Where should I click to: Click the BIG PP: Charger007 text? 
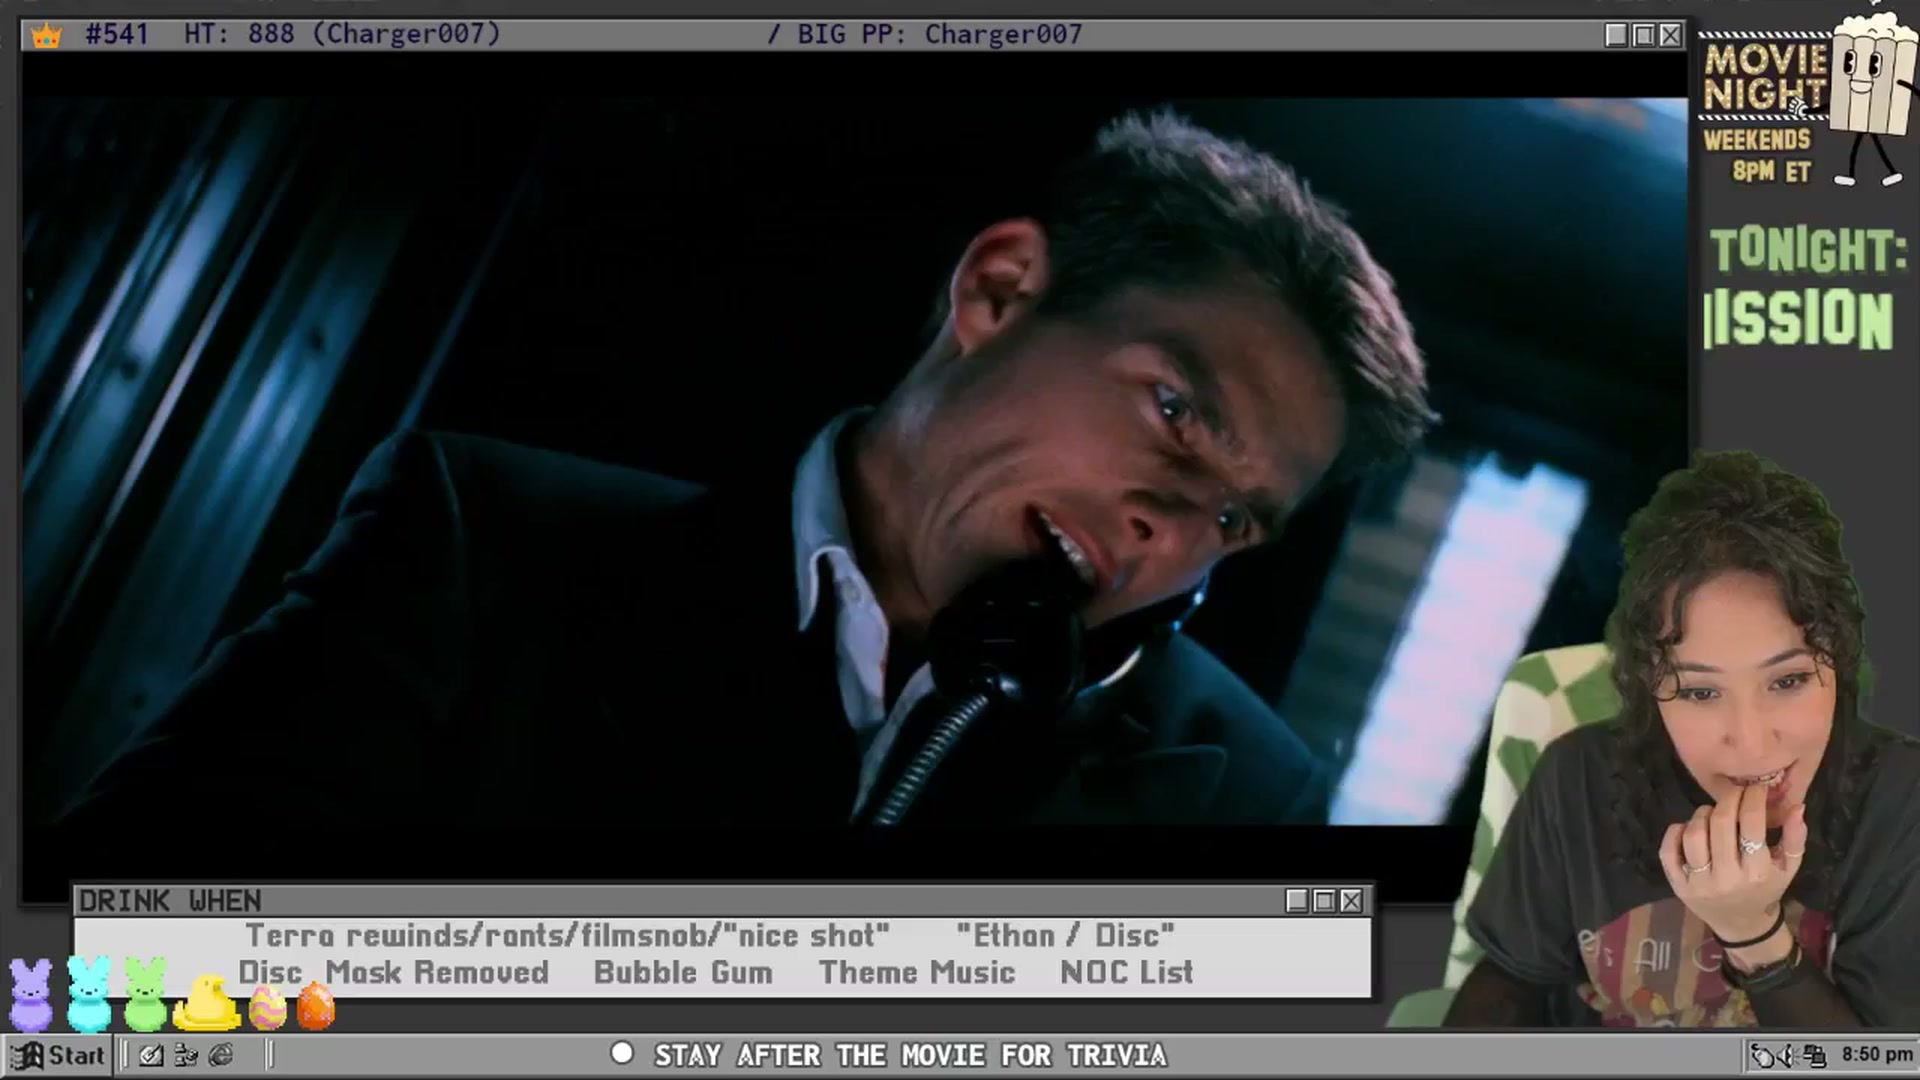940,35
